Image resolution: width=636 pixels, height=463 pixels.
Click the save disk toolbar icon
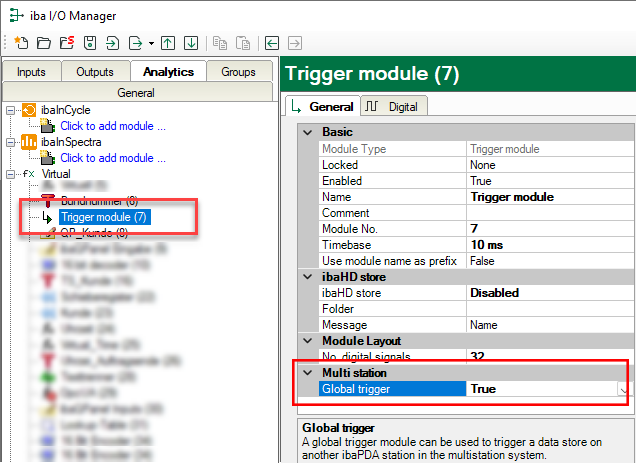pyautogui.click(x=90, y=43)
